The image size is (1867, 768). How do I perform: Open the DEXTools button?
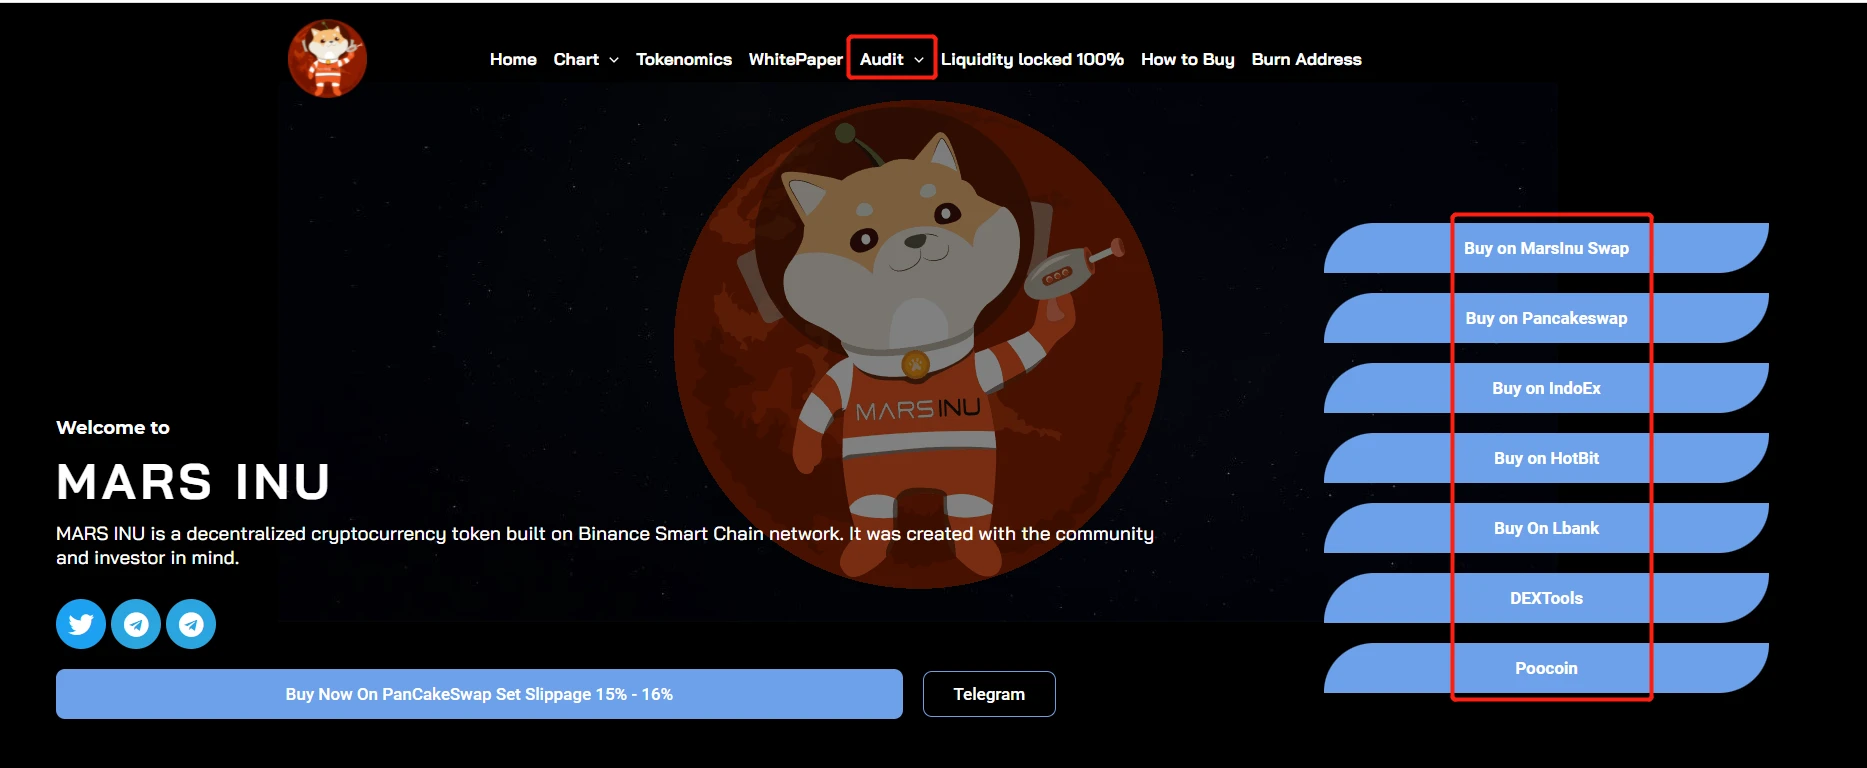pos(1546,598)
